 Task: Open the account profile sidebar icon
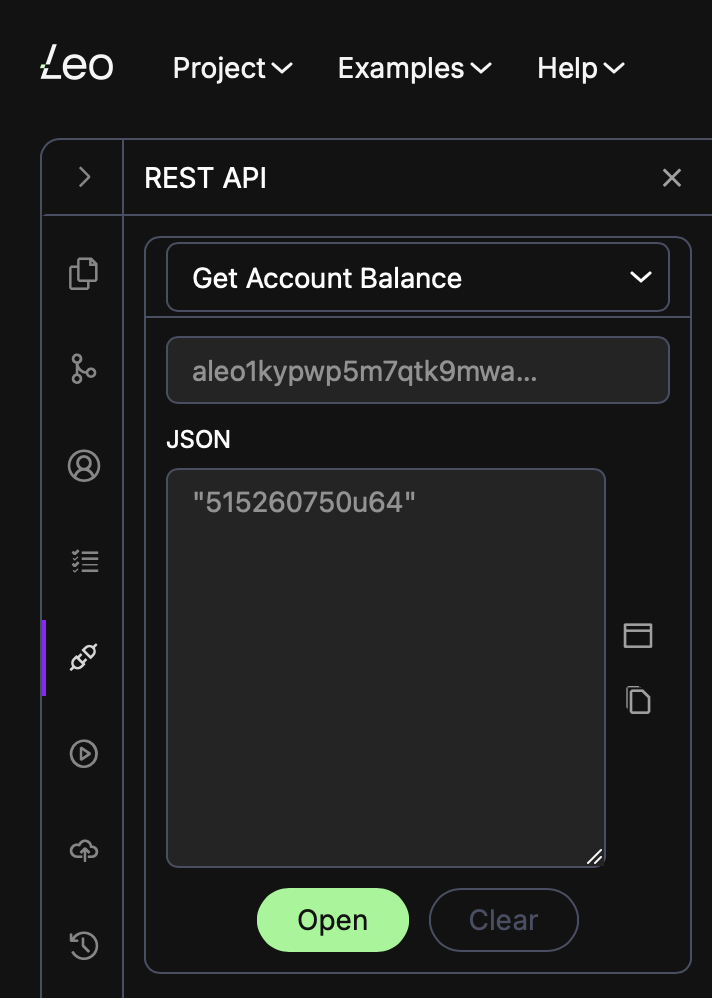pos(84,465)
